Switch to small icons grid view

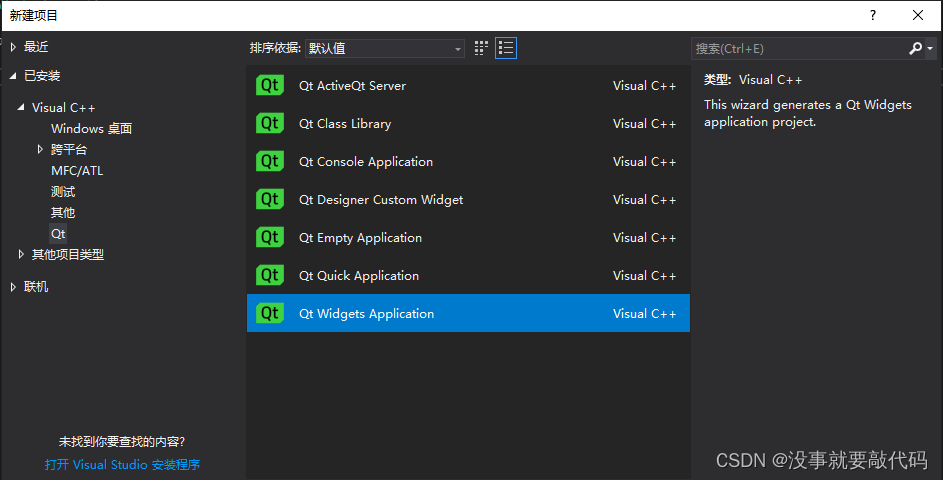click(x=481, y=48)
